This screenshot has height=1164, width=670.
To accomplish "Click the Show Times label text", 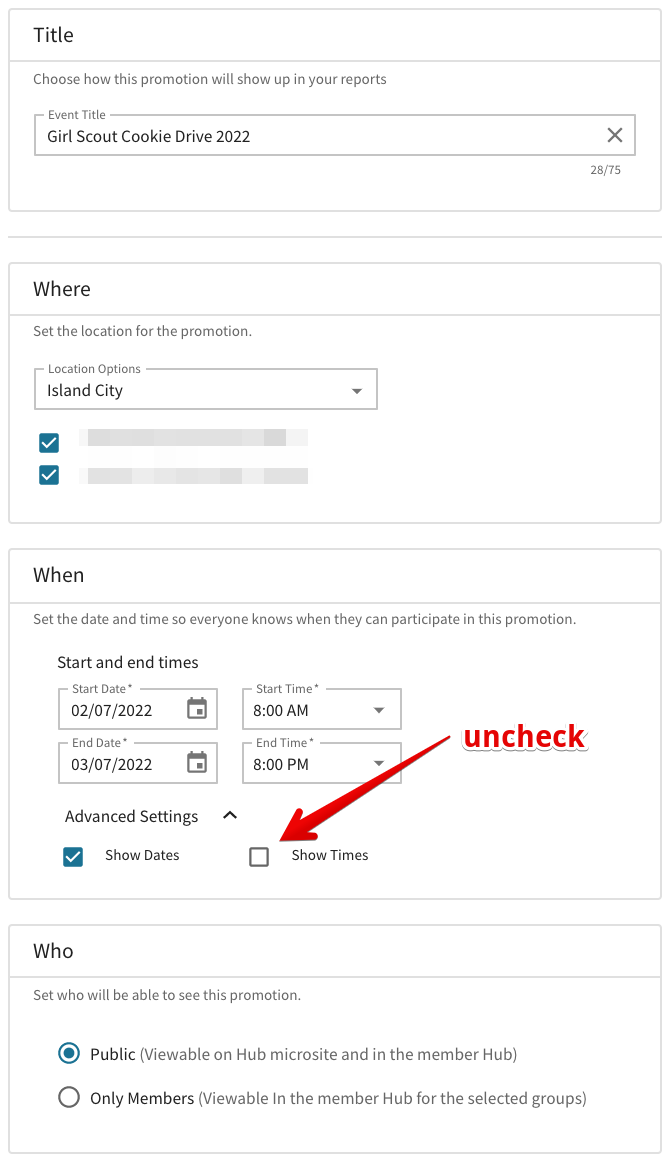I will coord(330,855).
